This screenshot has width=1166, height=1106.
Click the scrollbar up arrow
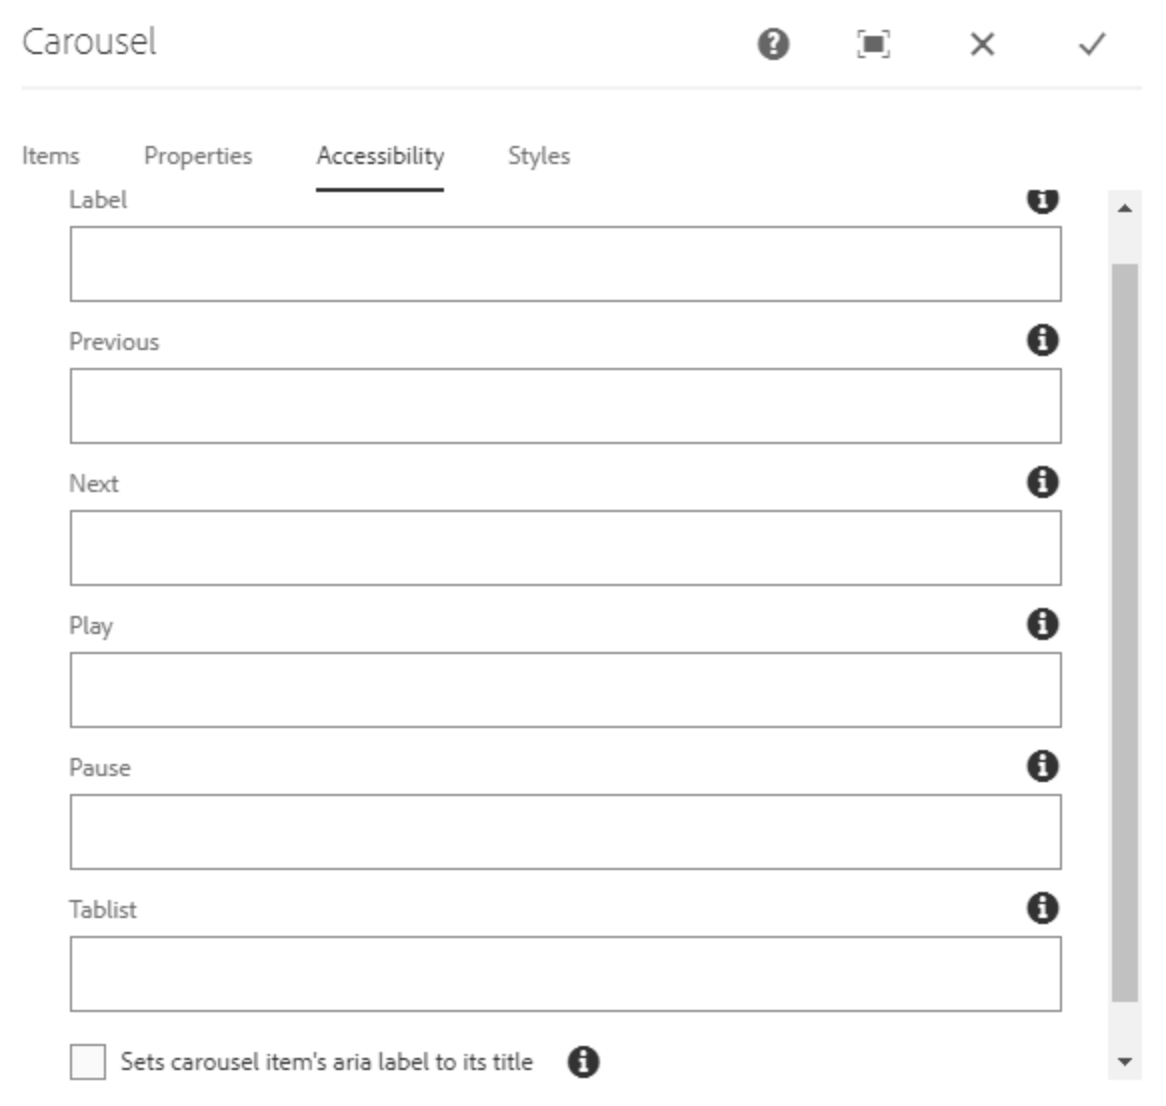[x=1125, y=208]
